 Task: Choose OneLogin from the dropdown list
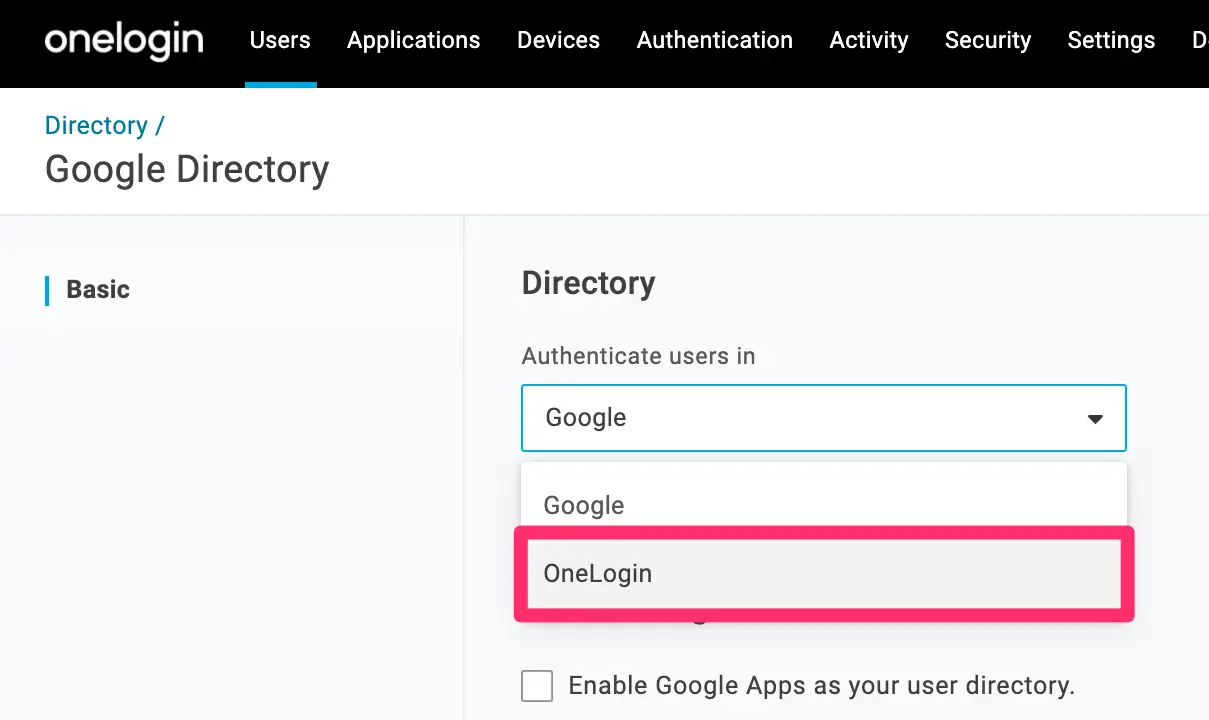tap(824, 574)
